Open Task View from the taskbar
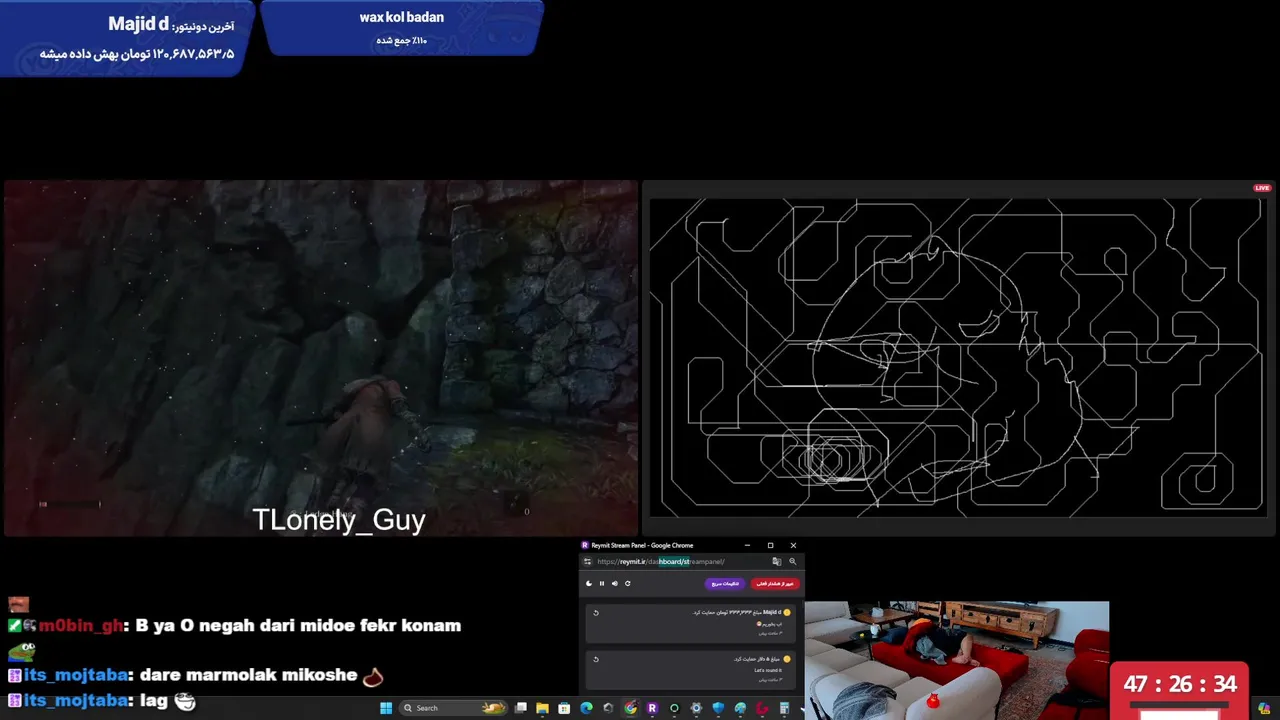 coord(520,708)
